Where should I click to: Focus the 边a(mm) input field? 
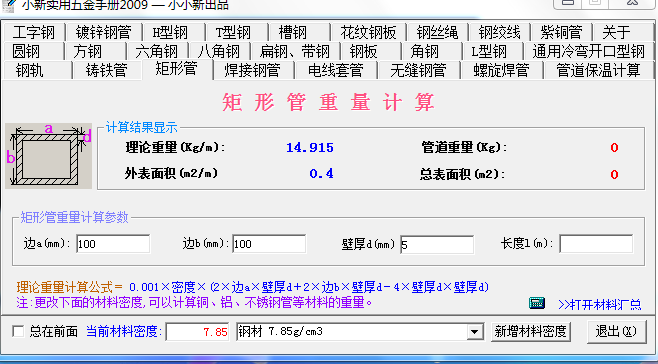(x=113, y=244)
